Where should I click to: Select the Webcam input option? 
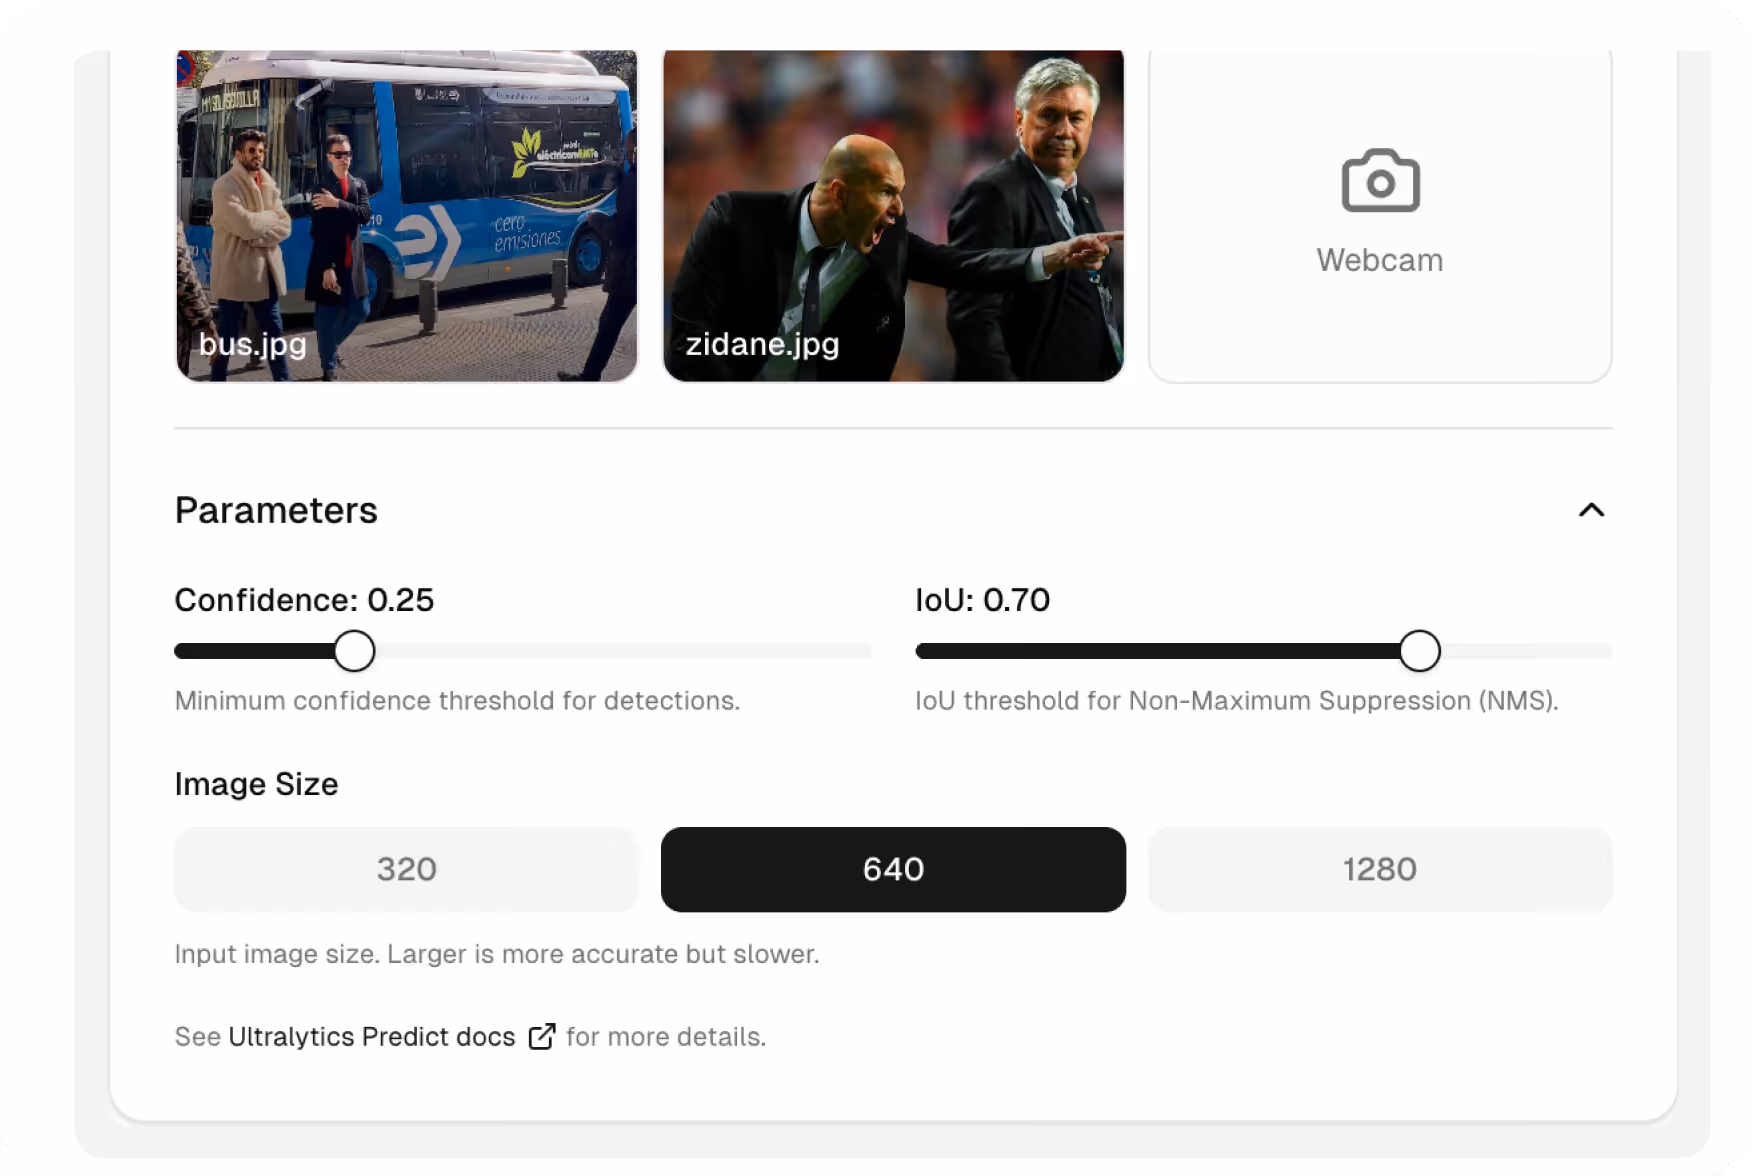tap(1379, 215)
